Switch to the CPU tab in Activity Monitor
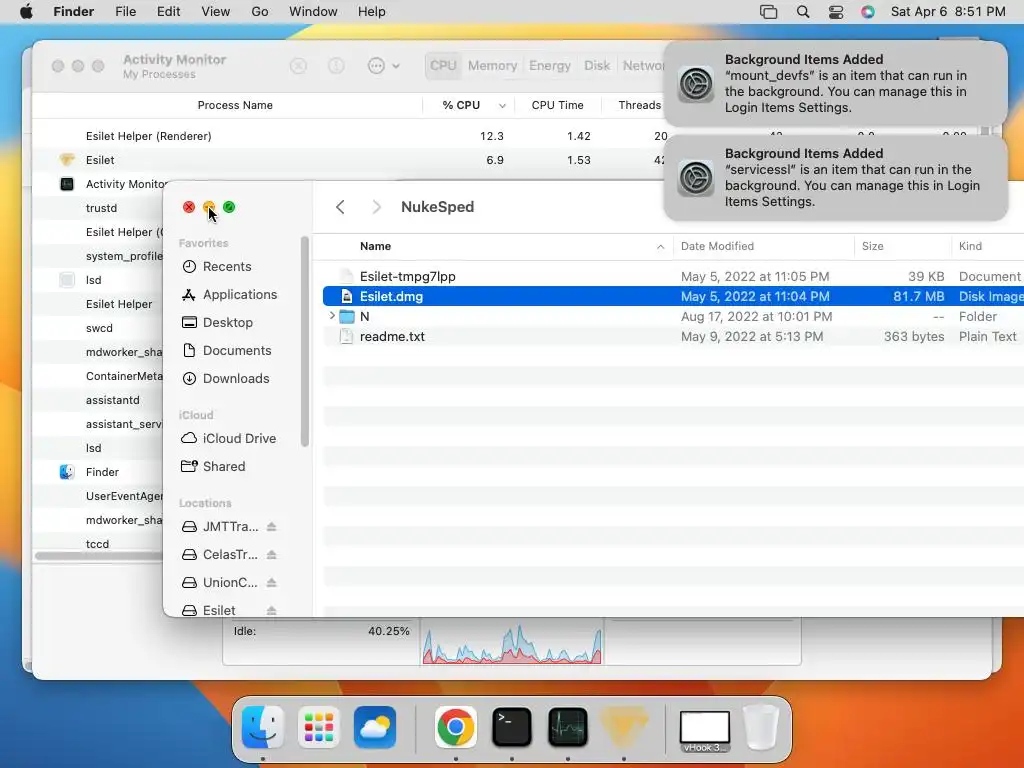 pos(443,66)
